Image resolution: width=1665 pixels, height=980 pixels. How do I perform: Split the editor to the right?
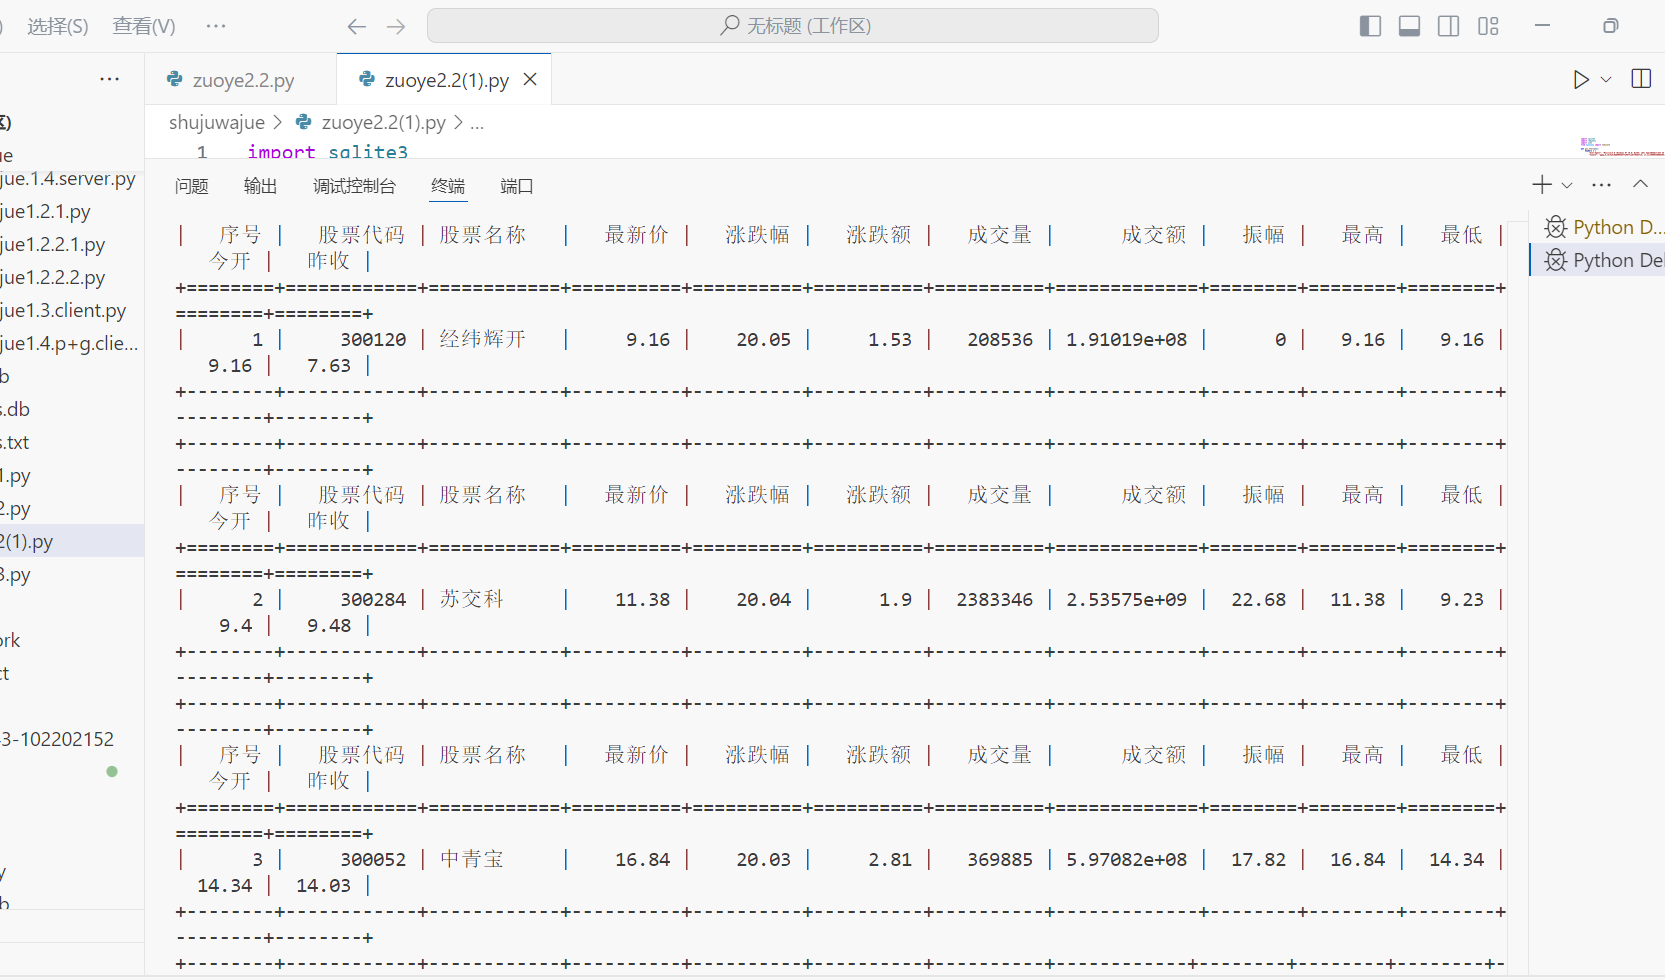[1641, 79]
